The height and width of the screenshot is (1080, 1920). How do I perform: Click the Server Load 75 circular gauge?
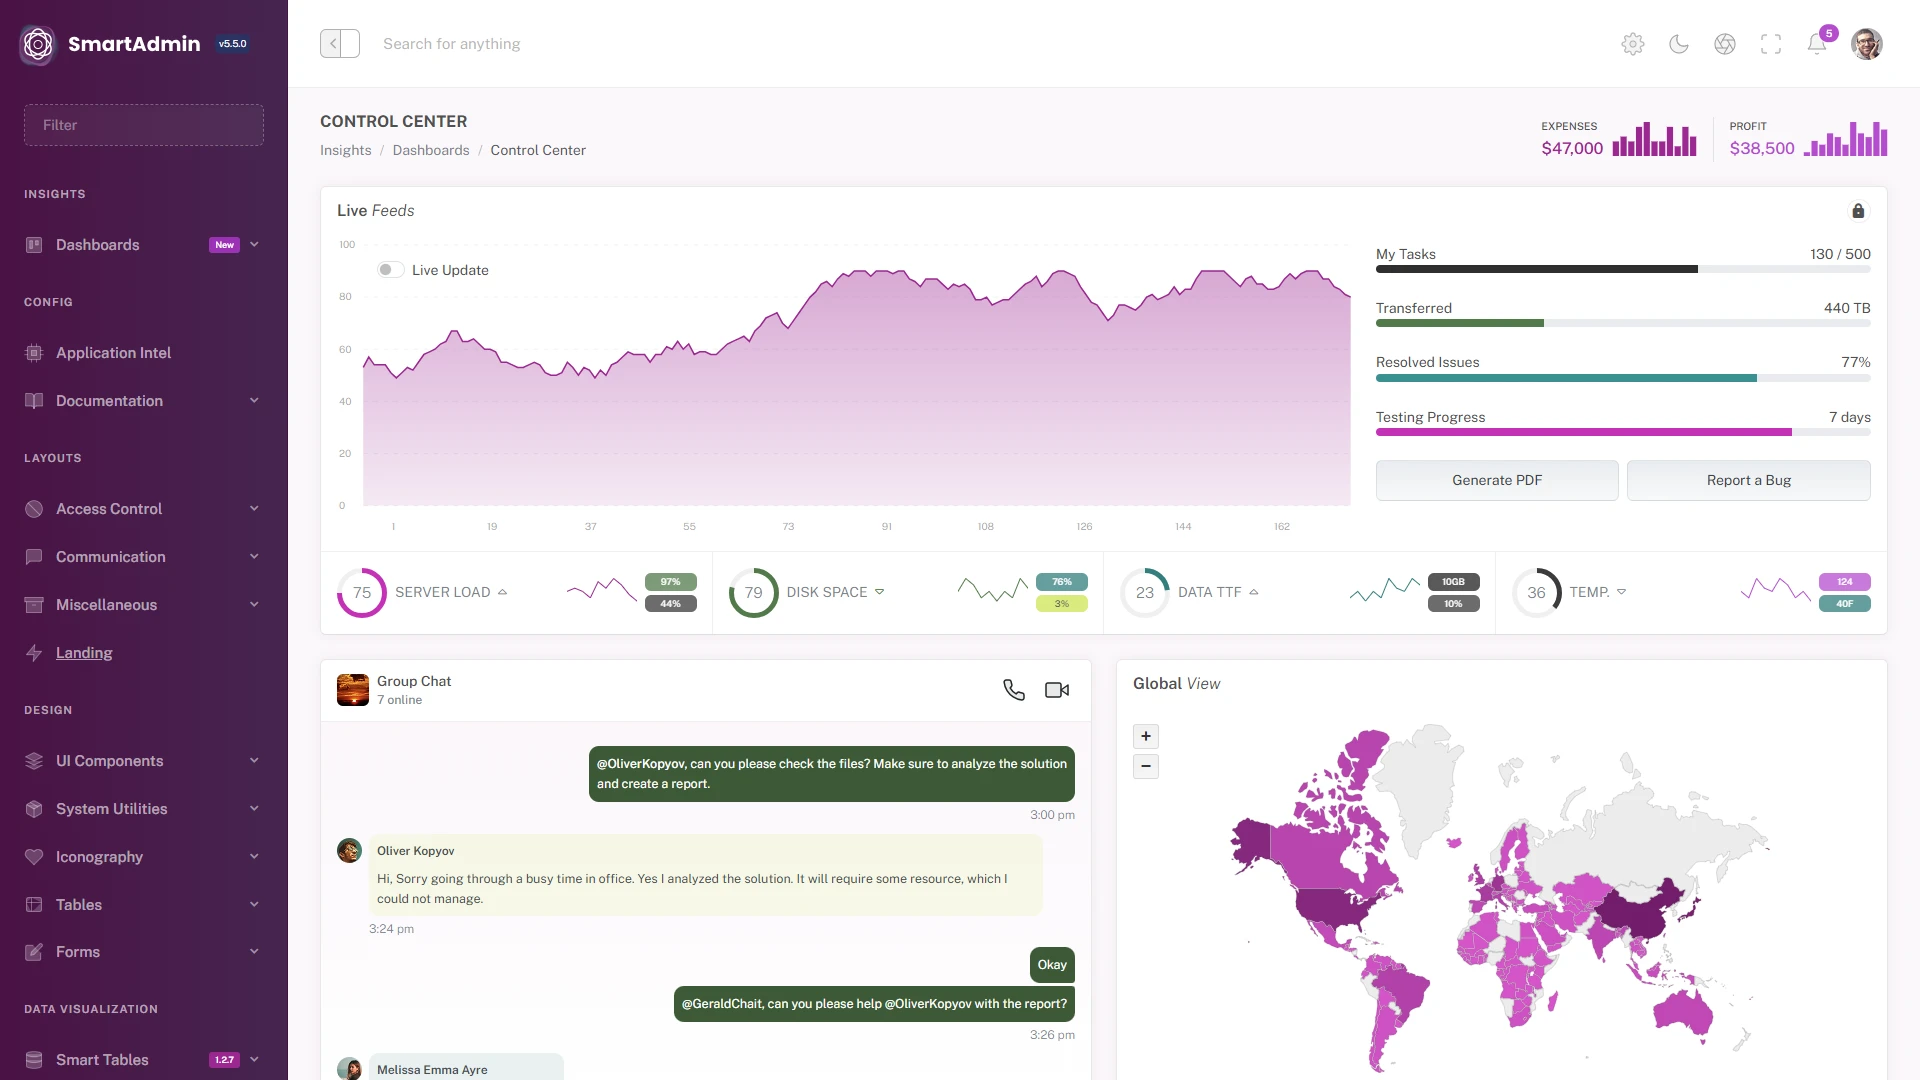362,593
